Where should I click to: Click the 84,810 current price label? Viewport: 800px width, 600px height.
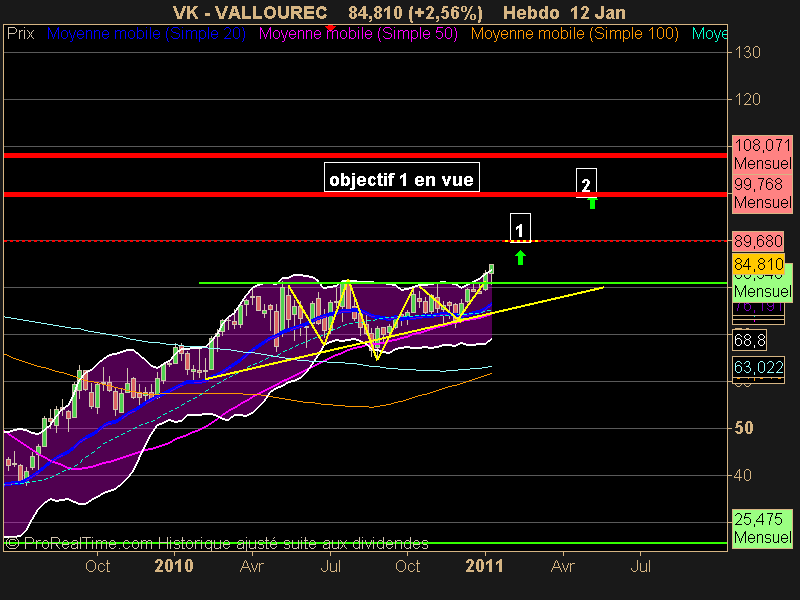click(x=758, y=264)
